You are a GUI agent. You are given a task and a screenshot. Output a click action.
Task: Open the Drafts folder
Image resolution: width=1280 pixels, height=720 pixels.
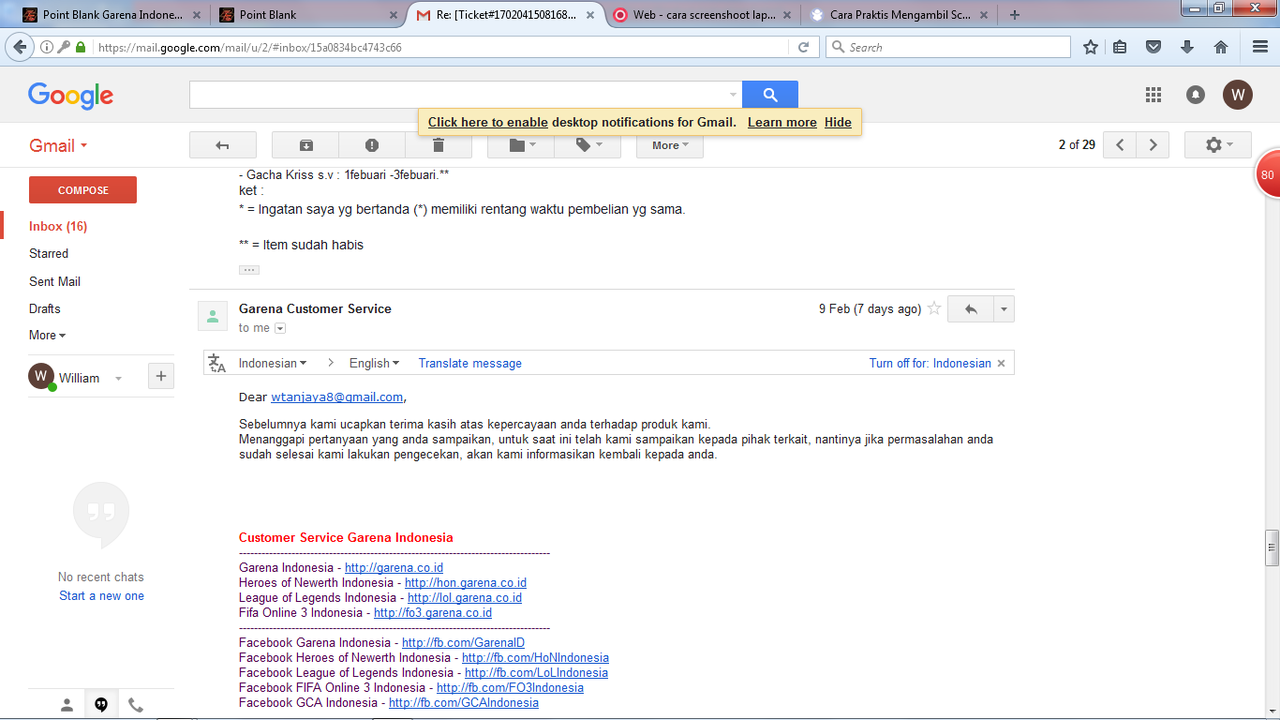tap(45, 309)
